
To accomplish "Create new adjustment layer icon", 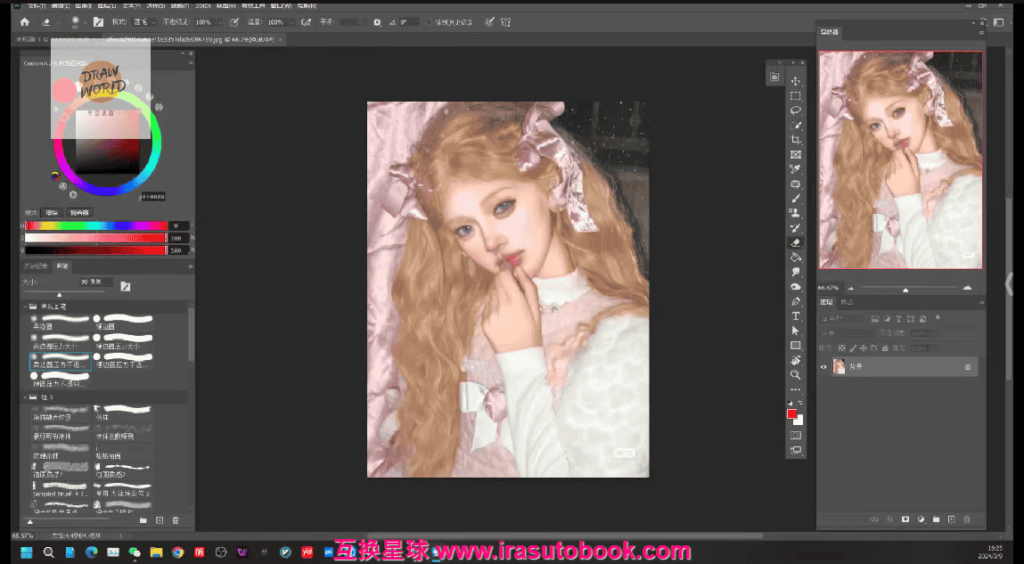I will point(921,519).
